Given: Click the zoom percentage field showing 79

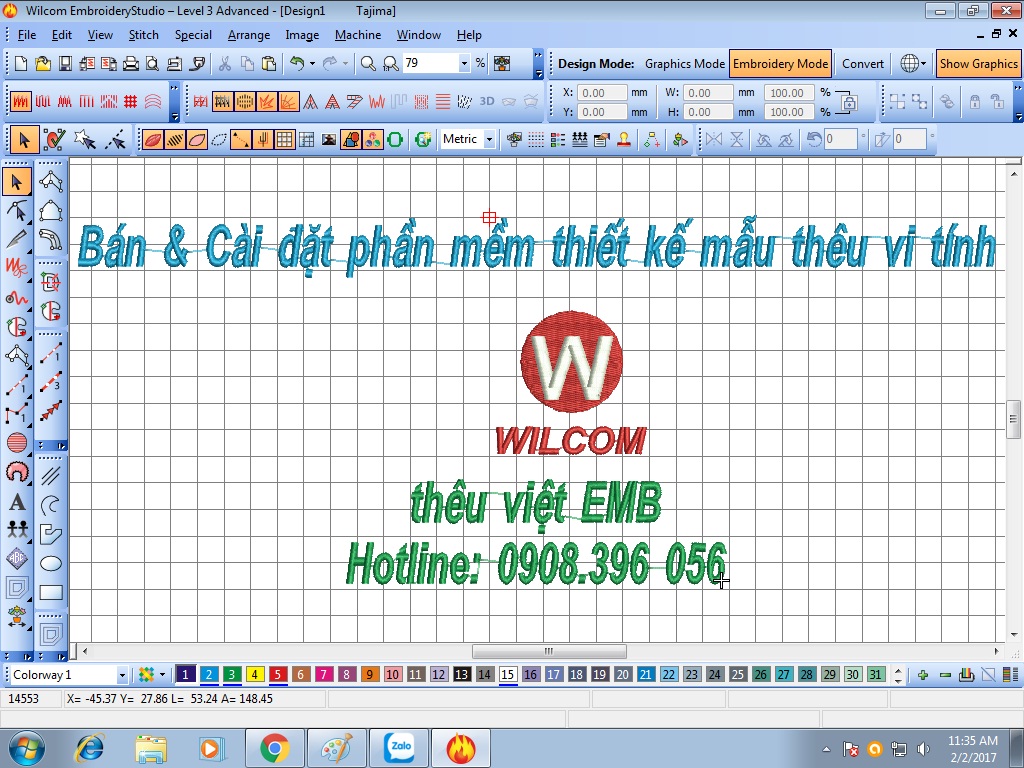Looking at the screenshot, I should [430, 63].
